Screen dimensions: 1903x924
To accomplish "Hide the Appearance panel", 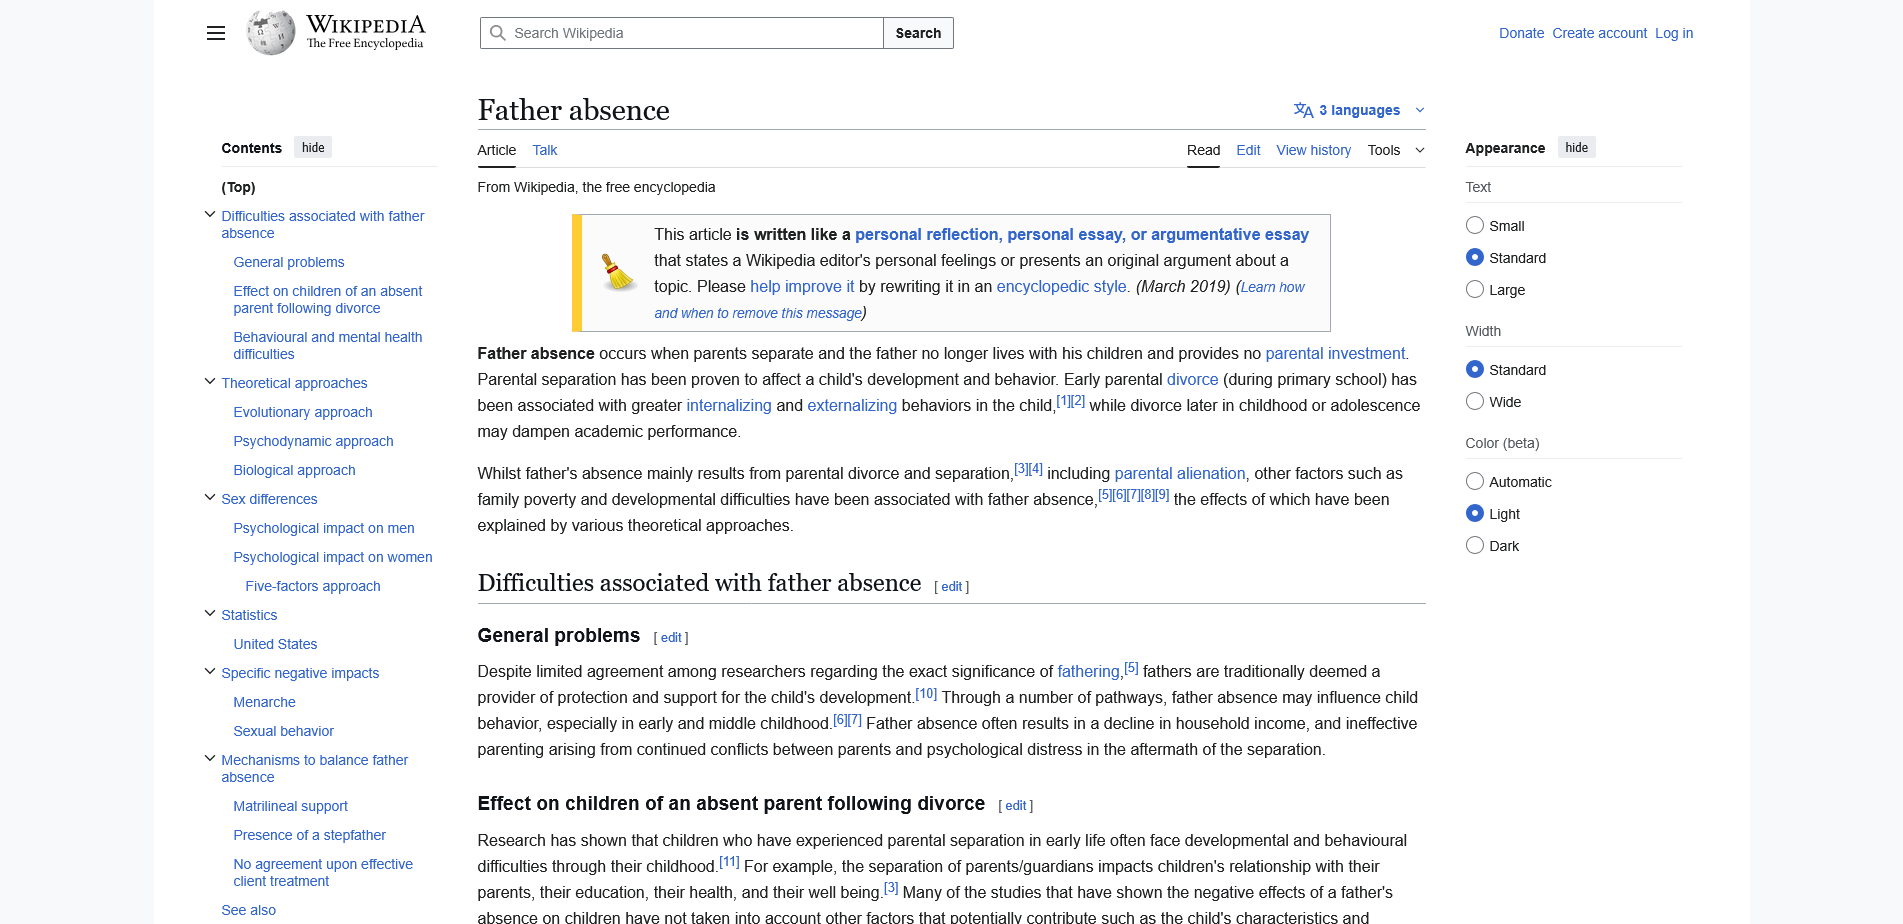I will coord(1577,148).
